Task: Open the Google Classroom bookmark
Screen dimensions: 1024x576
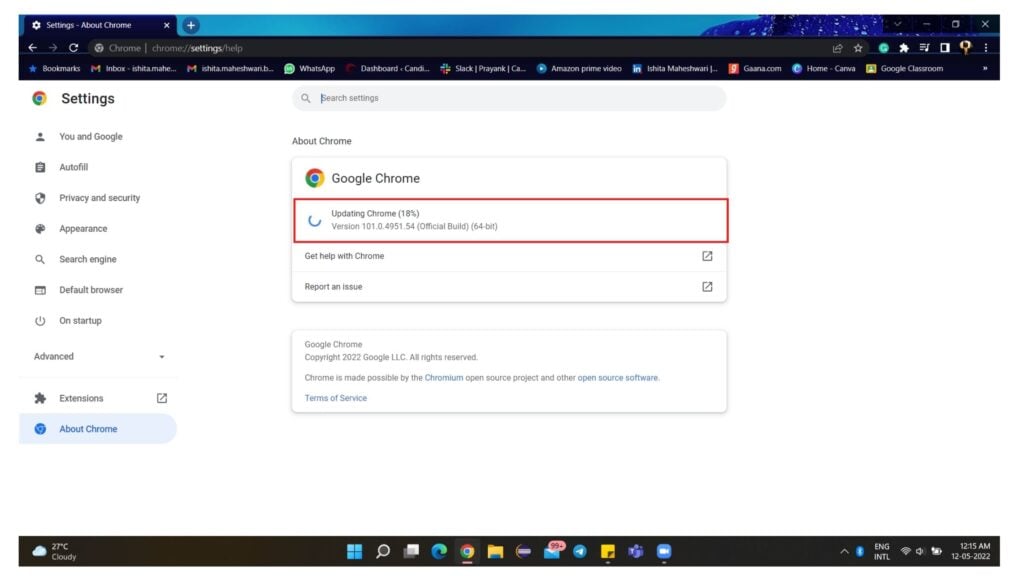Action: pyautogui.click(x=904, y=69)
